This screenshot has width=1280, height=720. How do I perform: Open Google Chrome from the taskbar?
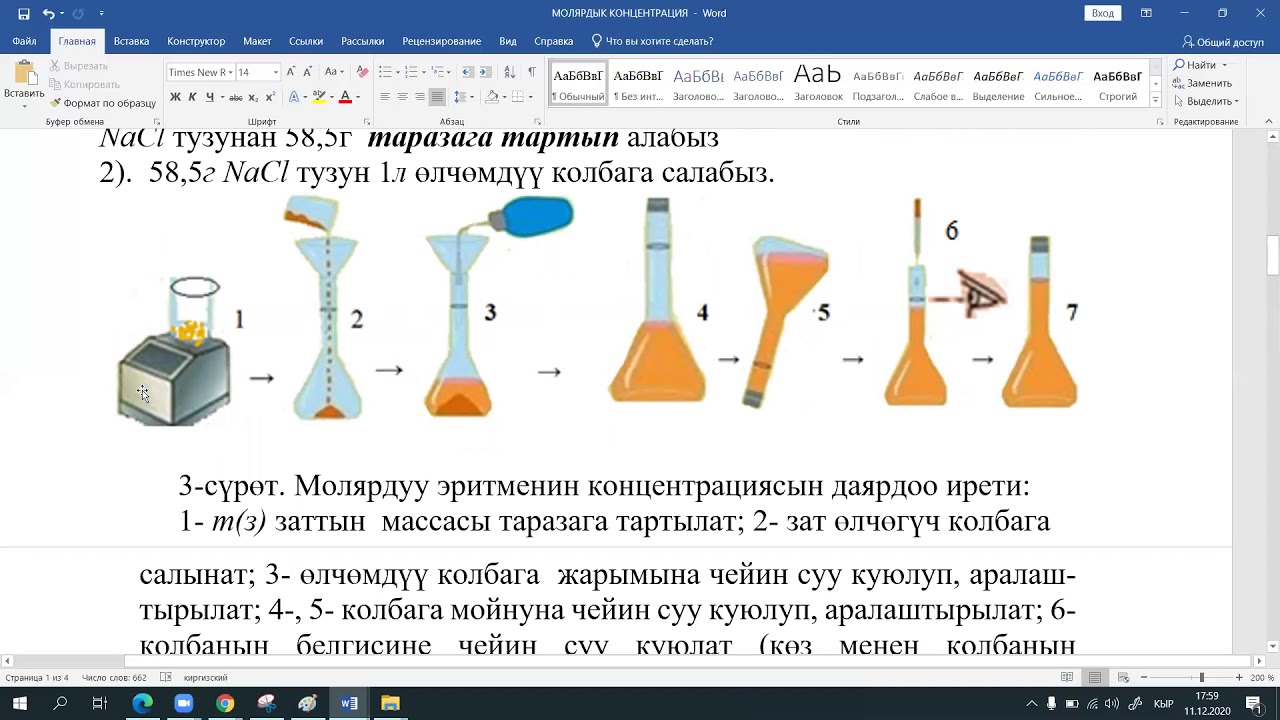pos(225,703)
